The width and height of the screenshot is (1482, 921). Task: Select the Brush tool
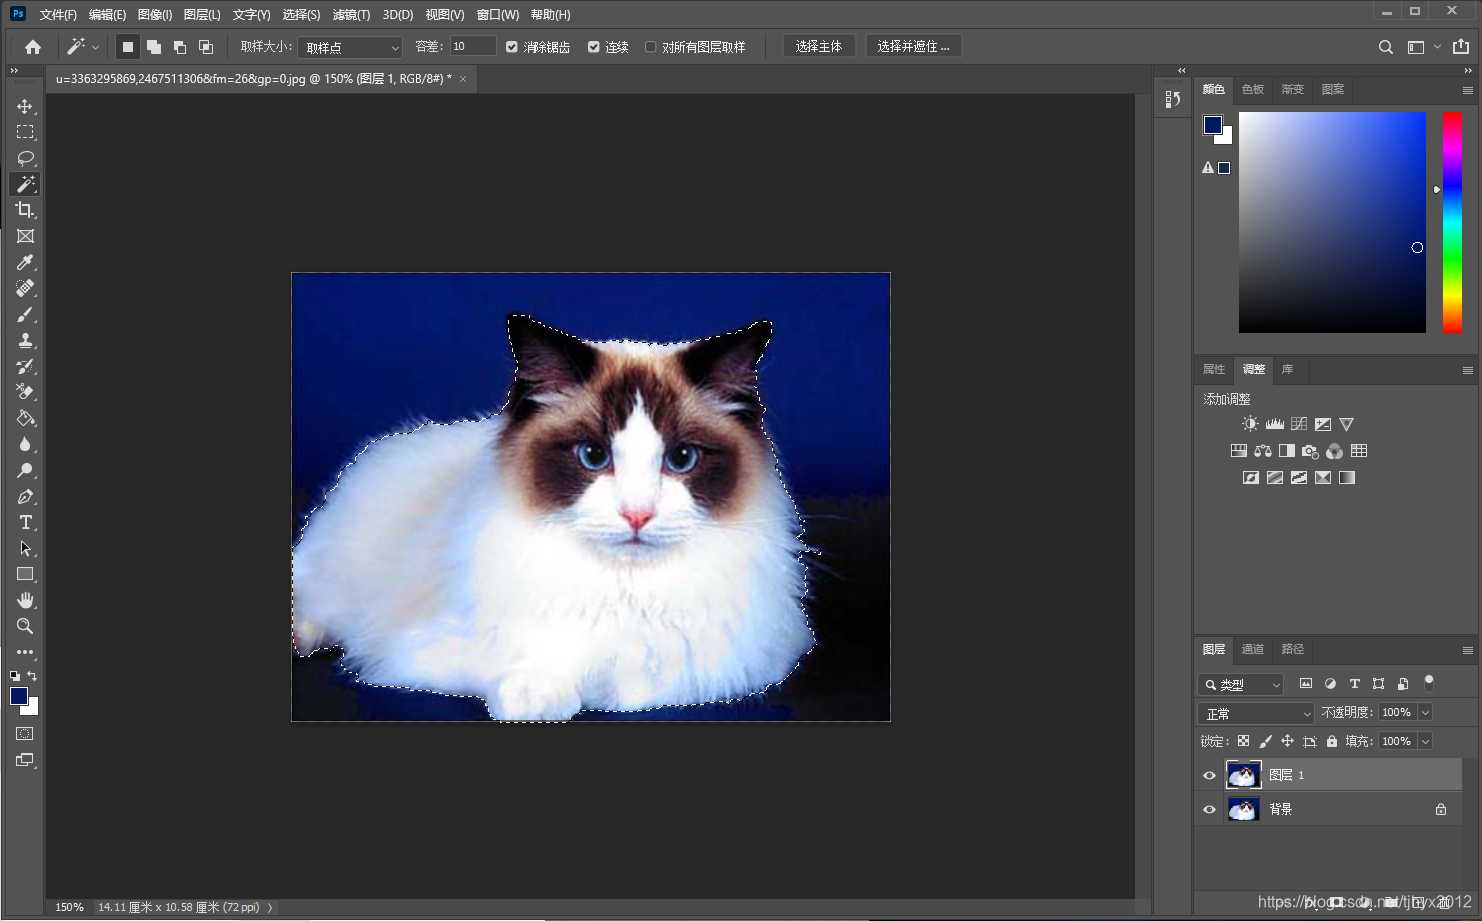pos(25,314)
